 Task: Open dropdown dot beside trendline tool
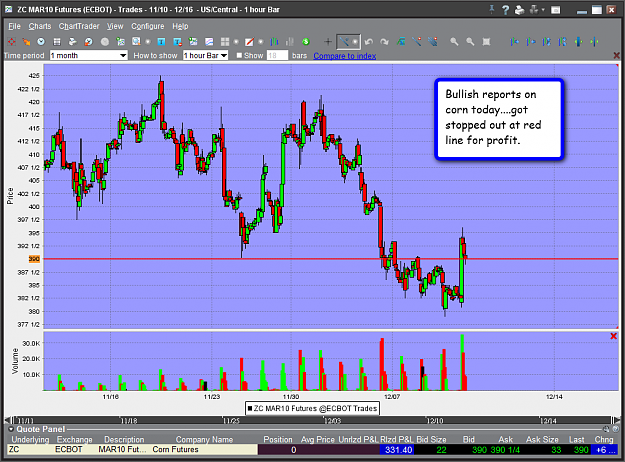pos(355,41)
